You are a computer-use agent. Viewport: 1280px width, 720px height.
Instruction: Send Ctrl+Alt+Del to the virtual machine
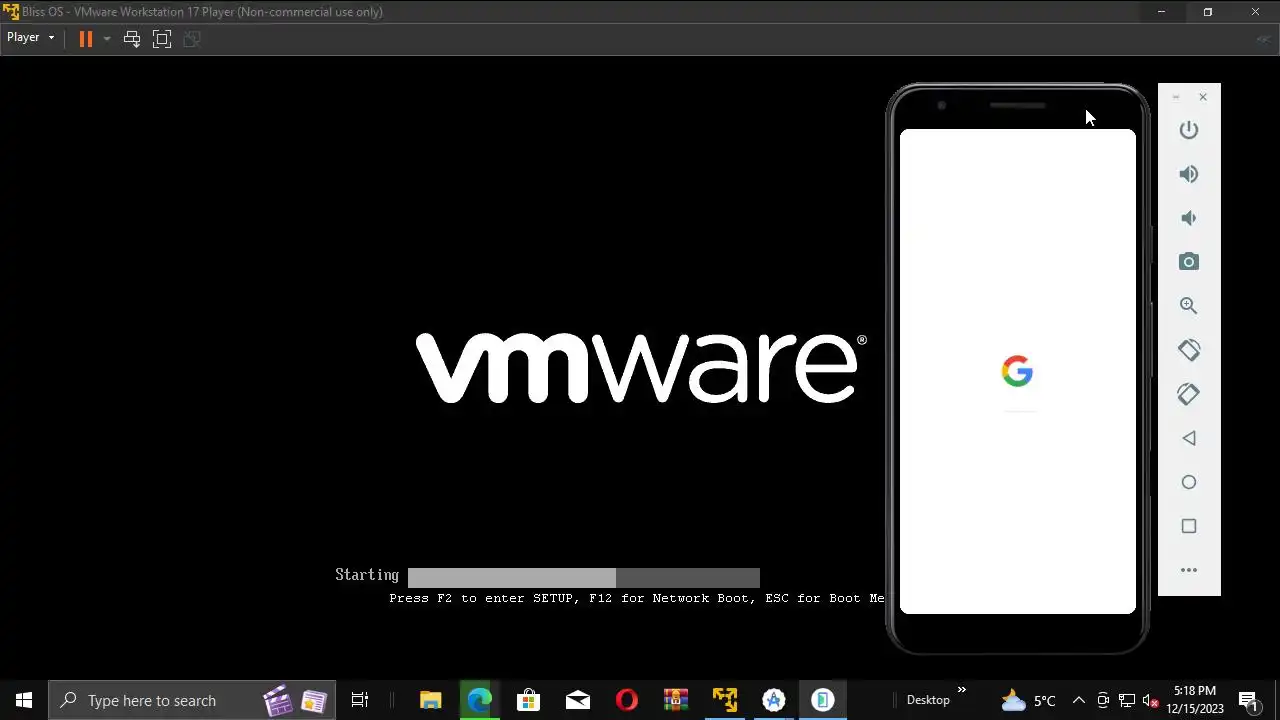click(131, 39)
